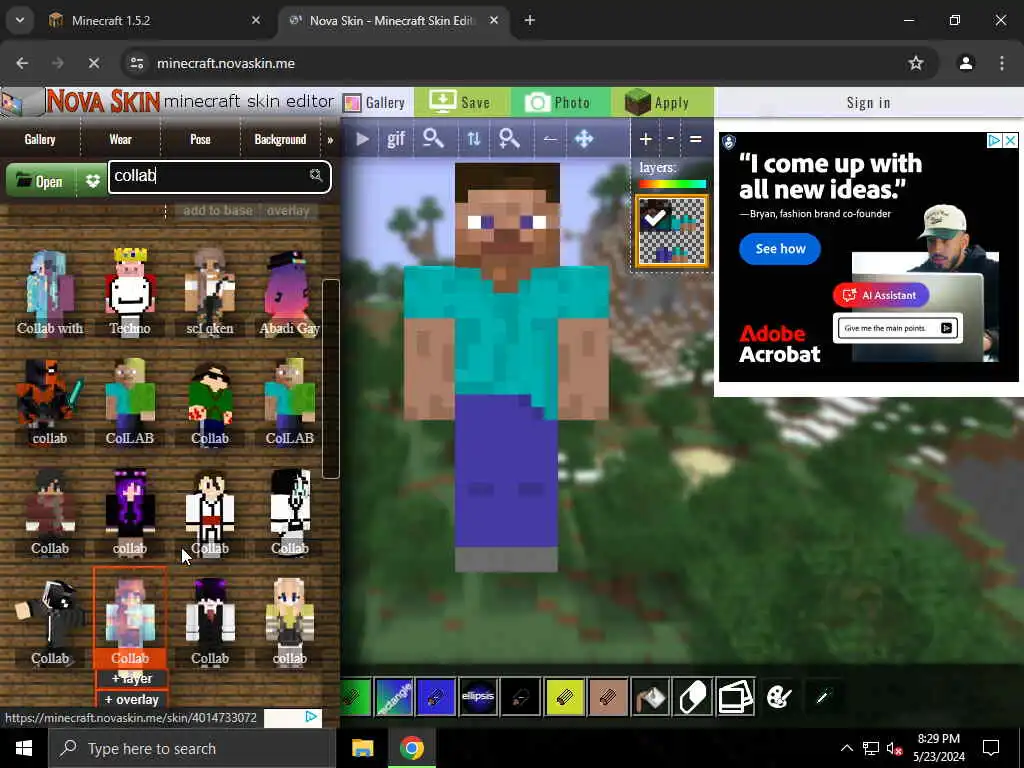Pick the Techno skin thumbnail
Viewport: 1024px width, 768px height.
[130, 293]
